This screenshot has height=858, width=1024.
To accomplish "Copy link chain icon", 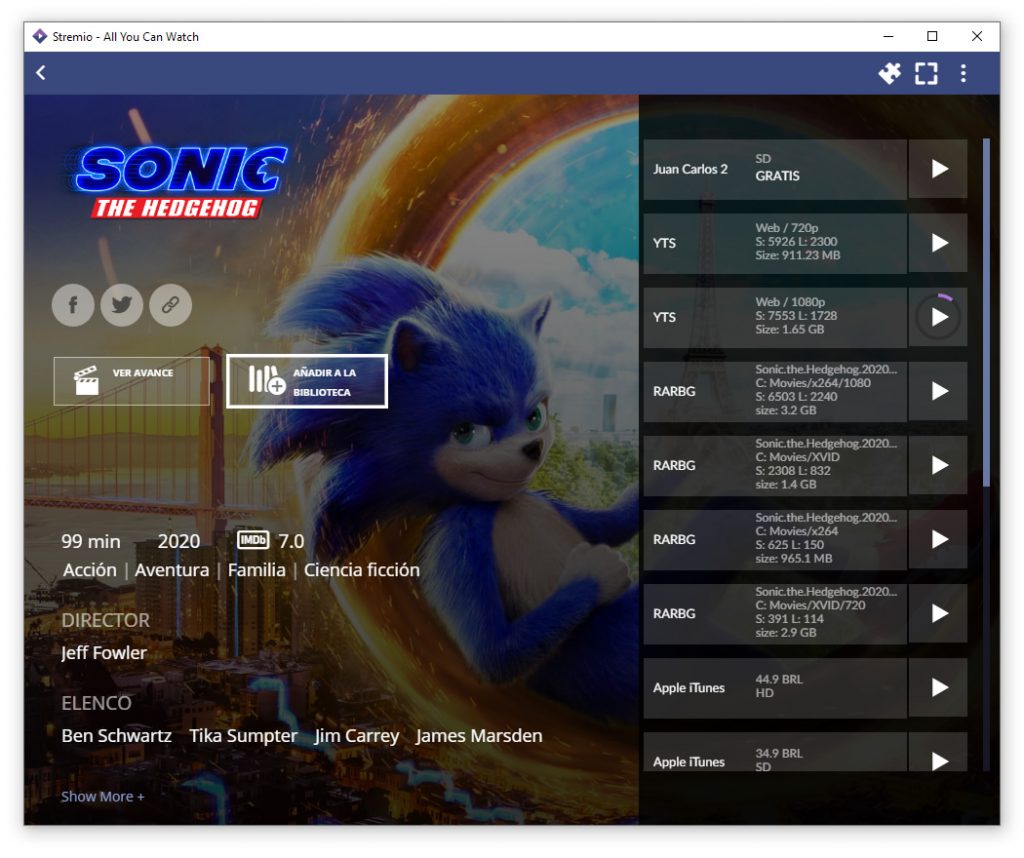I will click(x=170, y=305).
